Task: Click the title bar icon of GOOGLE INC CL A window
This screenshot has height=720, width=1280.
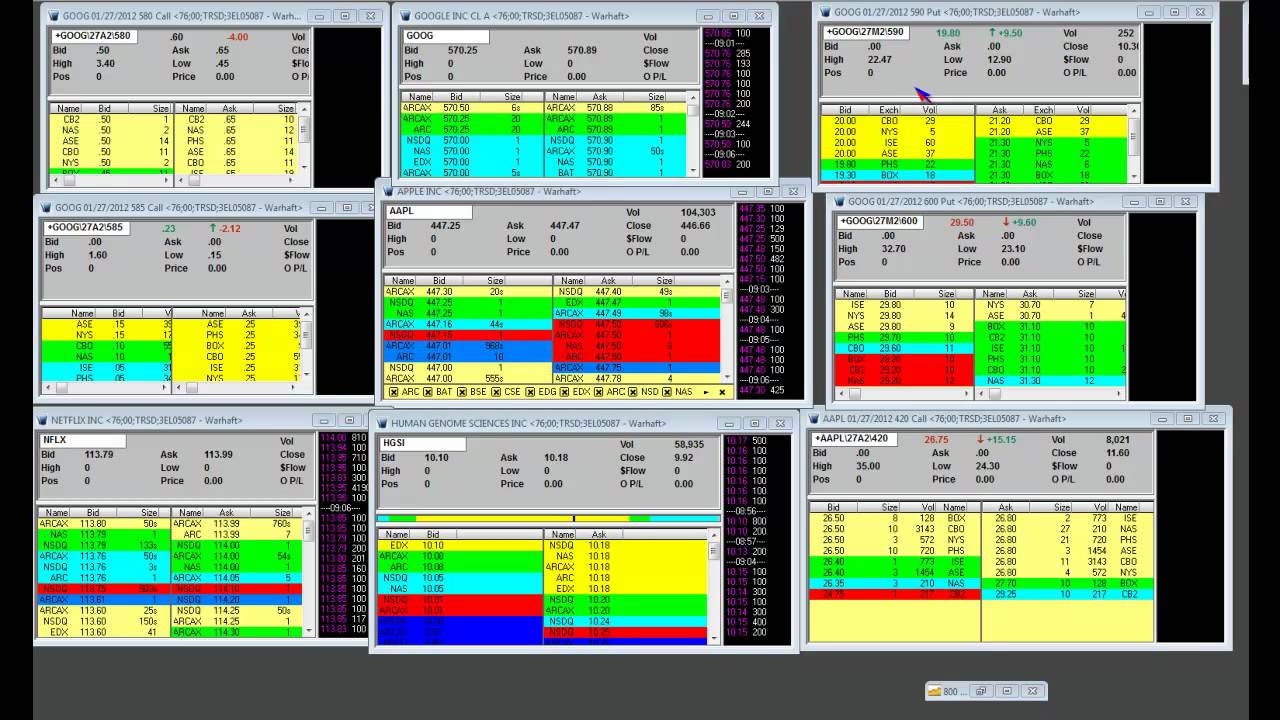Action: [404, 16]
